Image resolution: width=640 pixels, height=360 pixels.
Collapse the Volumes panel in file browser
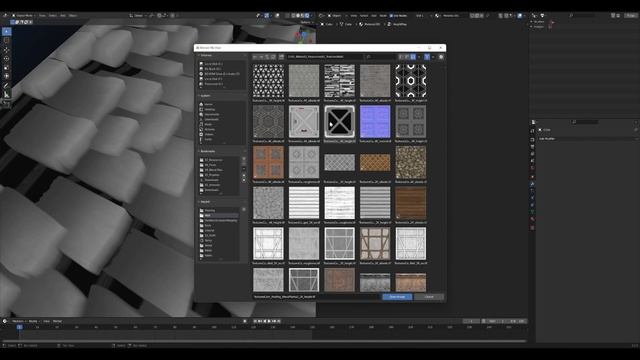[205, 55]
